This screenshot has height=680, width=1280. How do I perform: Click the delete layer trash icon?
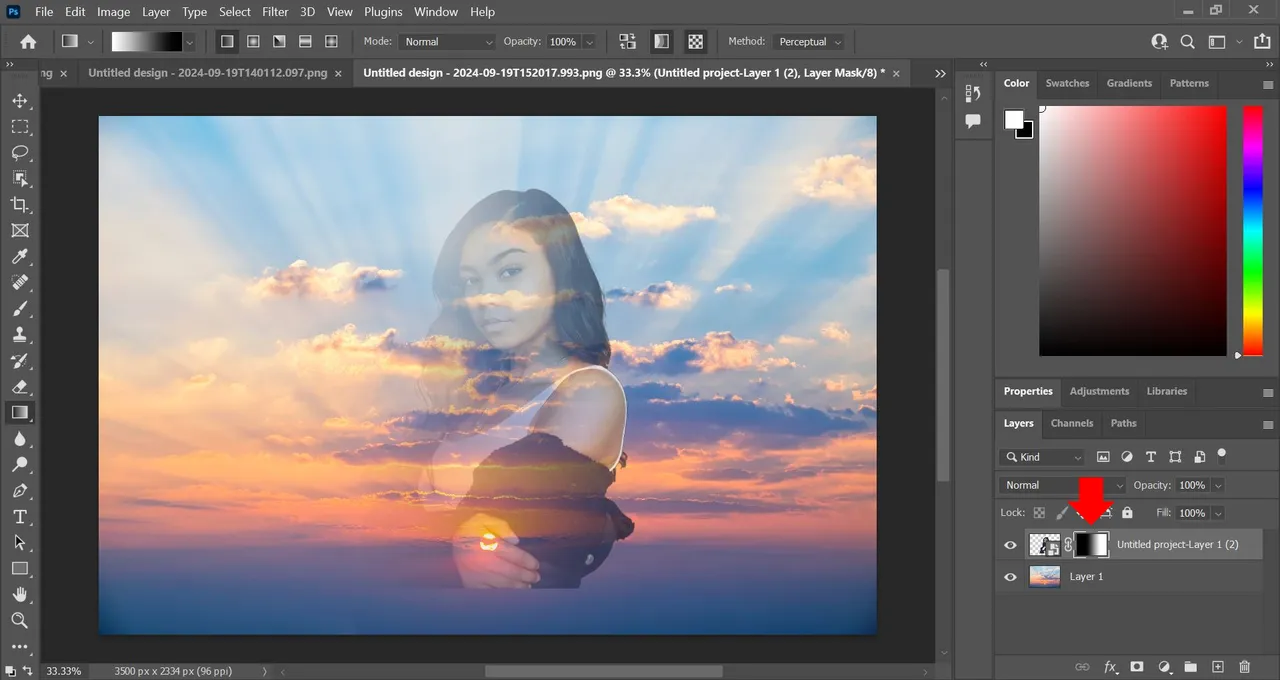point(1244,666)
